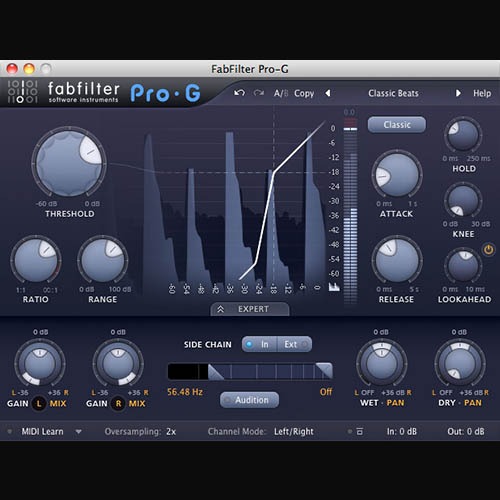
Task: Click the undo arrow icon
Action: [x=239, y=93]
